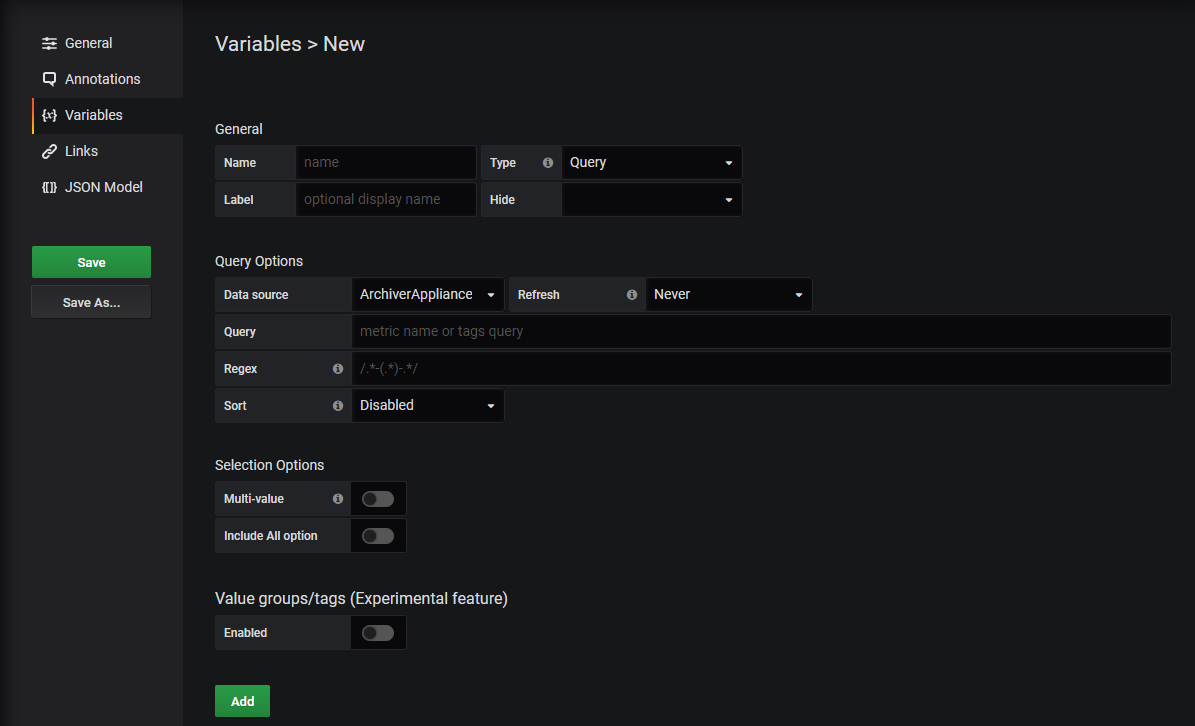
Task: Click the info icon beside Type
Action: coord(547,162)
